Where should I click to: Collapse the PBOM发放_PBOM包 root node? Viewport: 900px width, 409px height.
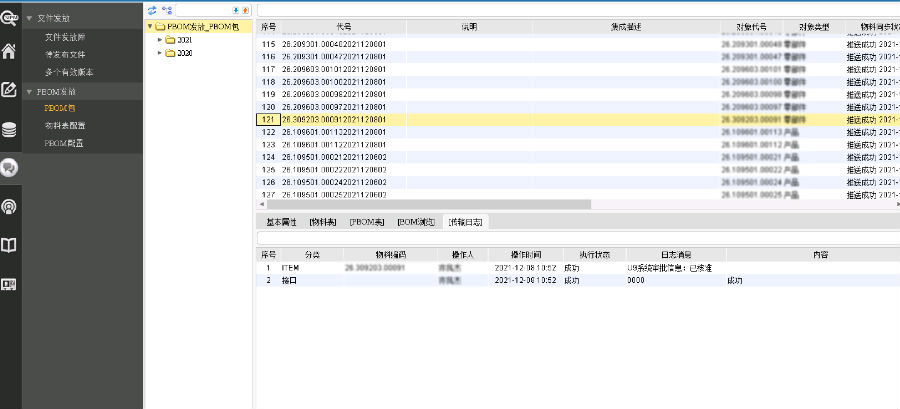point(150,27)
